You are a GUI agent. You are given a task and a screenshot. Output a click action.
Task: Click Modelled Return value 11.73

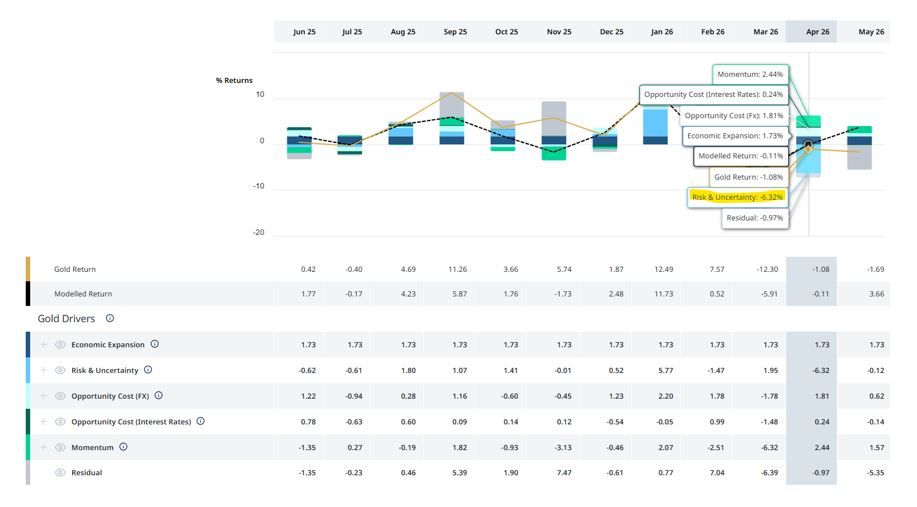point(663,294)
